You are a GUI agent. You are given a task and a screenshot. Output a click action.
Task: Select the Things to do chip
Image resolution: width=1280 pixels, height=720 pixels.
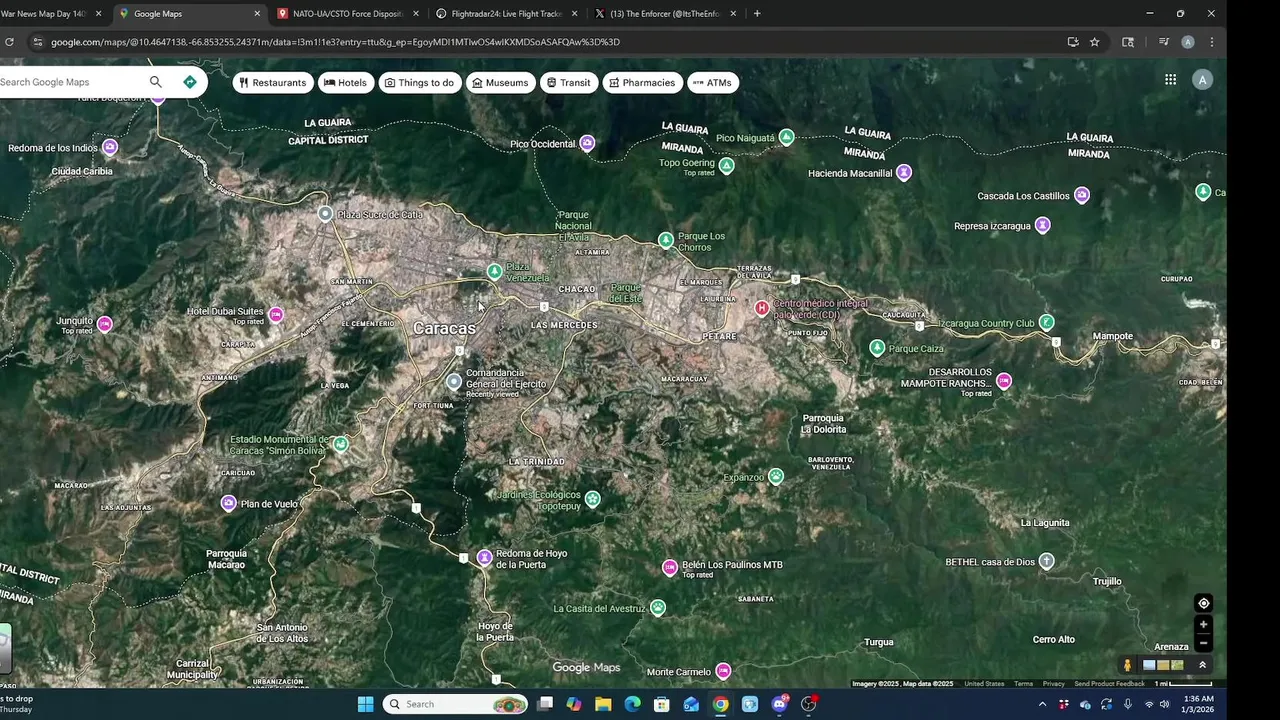pos(420,82)
